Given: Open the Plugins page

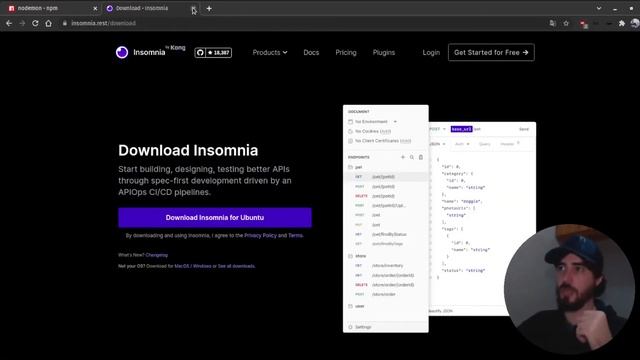Looking at the screenshot, I should click(384, 52).
